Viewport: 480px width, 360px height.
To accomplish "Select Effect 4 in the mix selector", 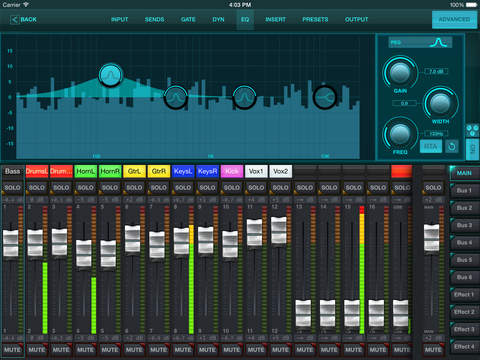I will pos(464,347).
